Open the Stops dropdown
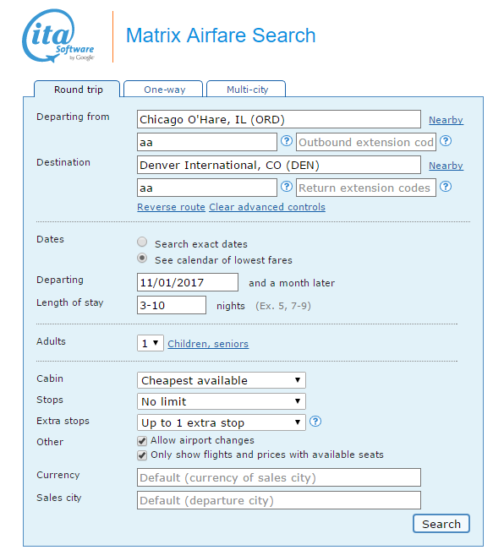 pyautogui.click(x=221, y=401)
